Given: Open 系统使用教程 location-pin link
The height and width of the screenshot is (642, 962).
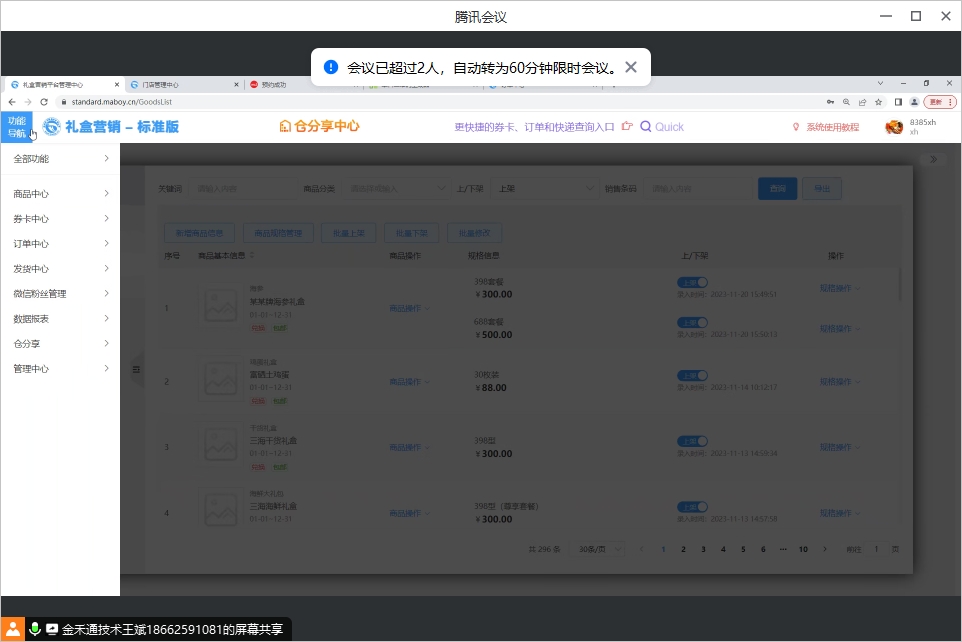Looking at the screenshot, I should pyautogui.click(x=796, y=127).
